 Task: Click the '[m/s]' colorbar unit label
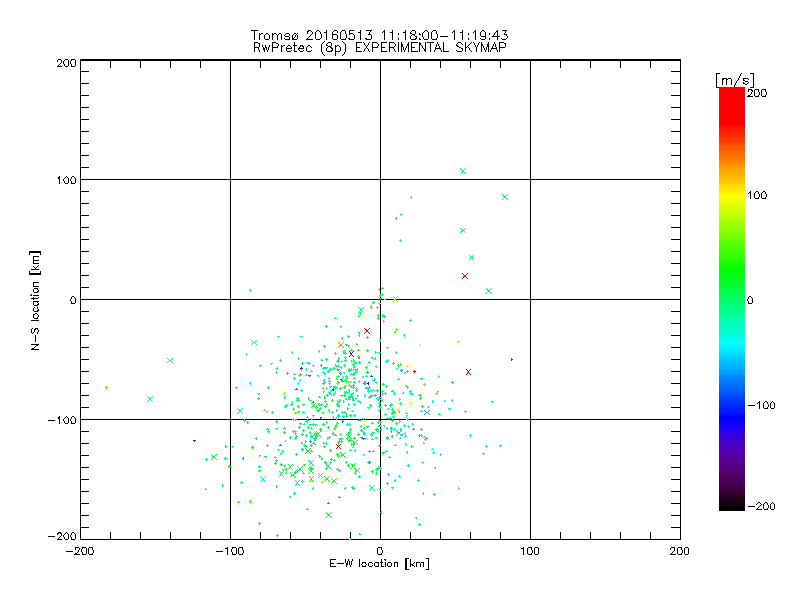(x=734, y=80)
